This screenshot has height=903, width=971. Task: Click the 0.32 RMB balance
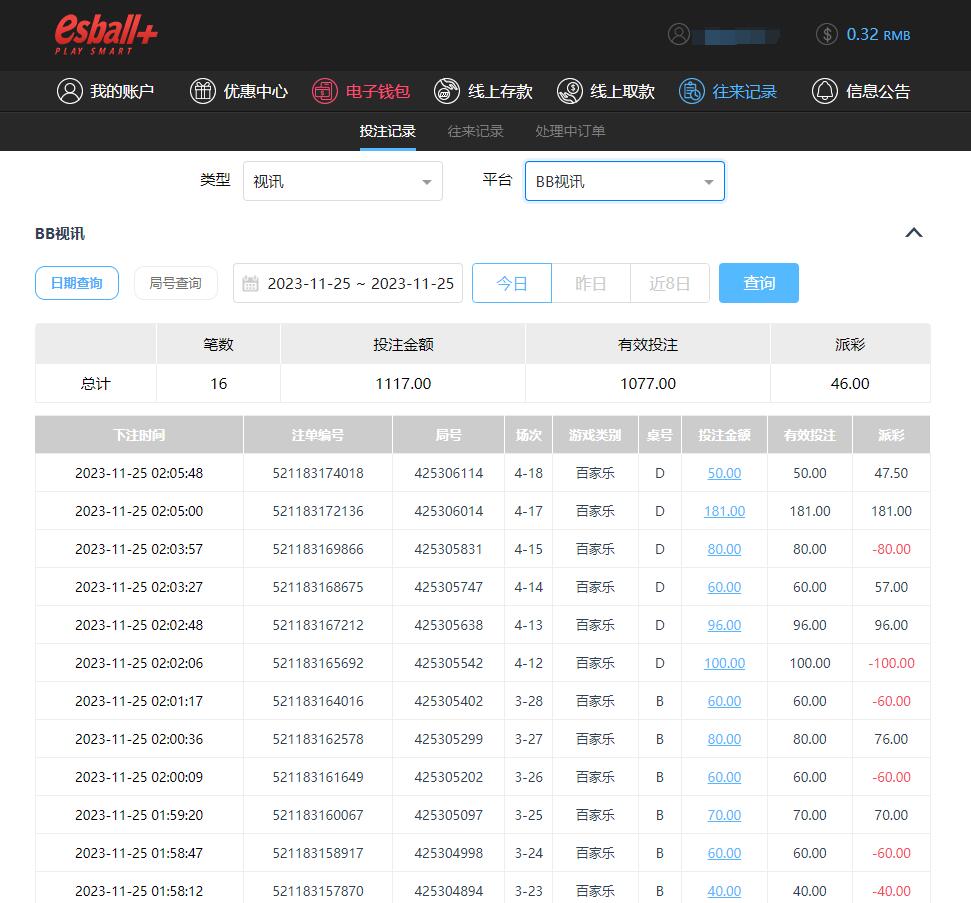878,35
